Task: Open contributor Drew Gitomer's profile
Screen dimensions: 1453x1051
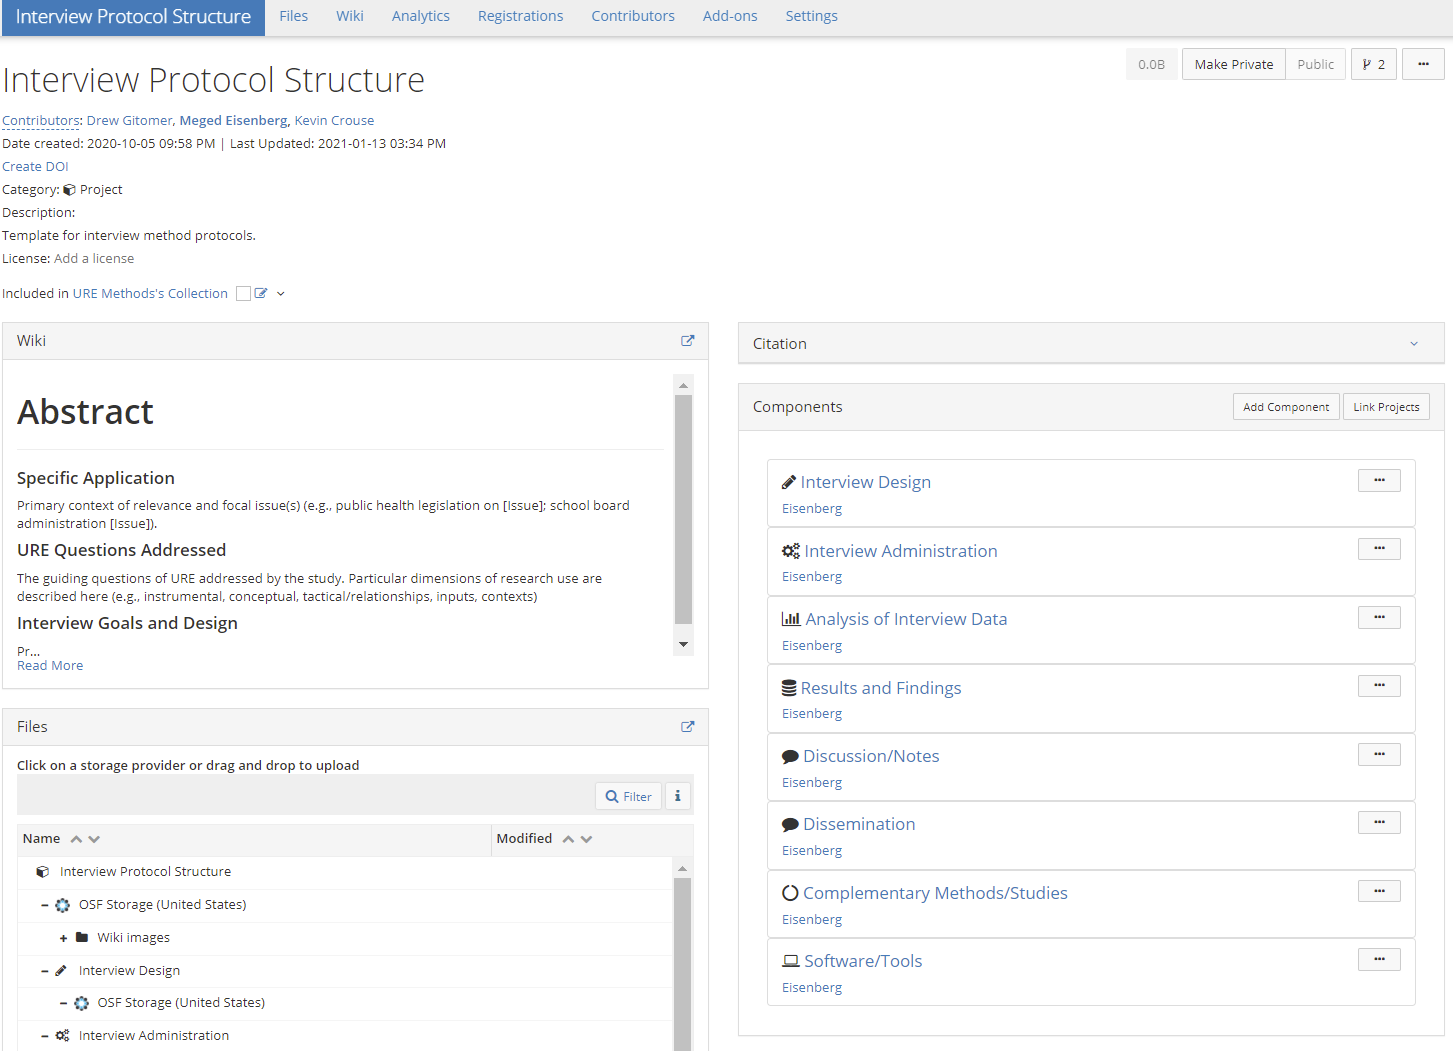Action: (x=129, y=121)
